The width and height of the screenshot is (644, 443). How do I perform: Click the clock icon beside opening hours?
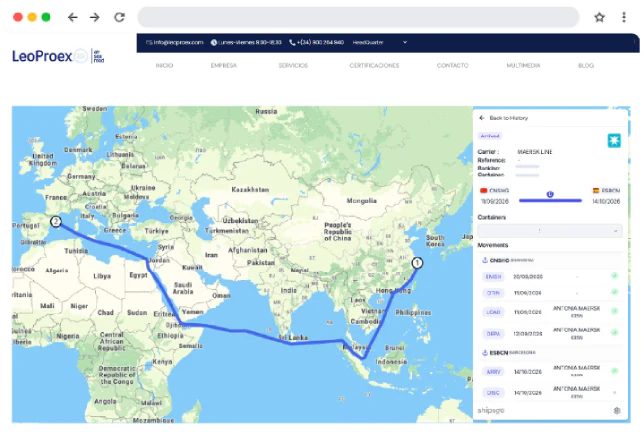[214, 42]
